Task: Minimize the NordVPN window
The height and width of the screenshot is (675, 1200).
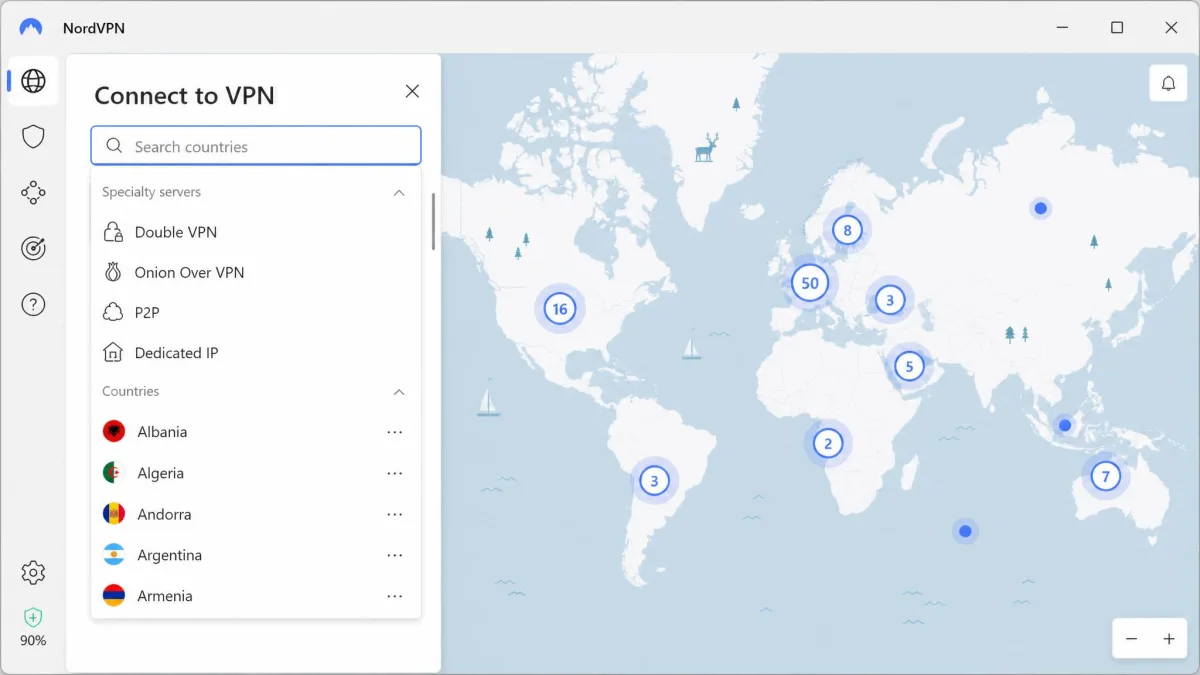Action: [x=1063, y=27]
